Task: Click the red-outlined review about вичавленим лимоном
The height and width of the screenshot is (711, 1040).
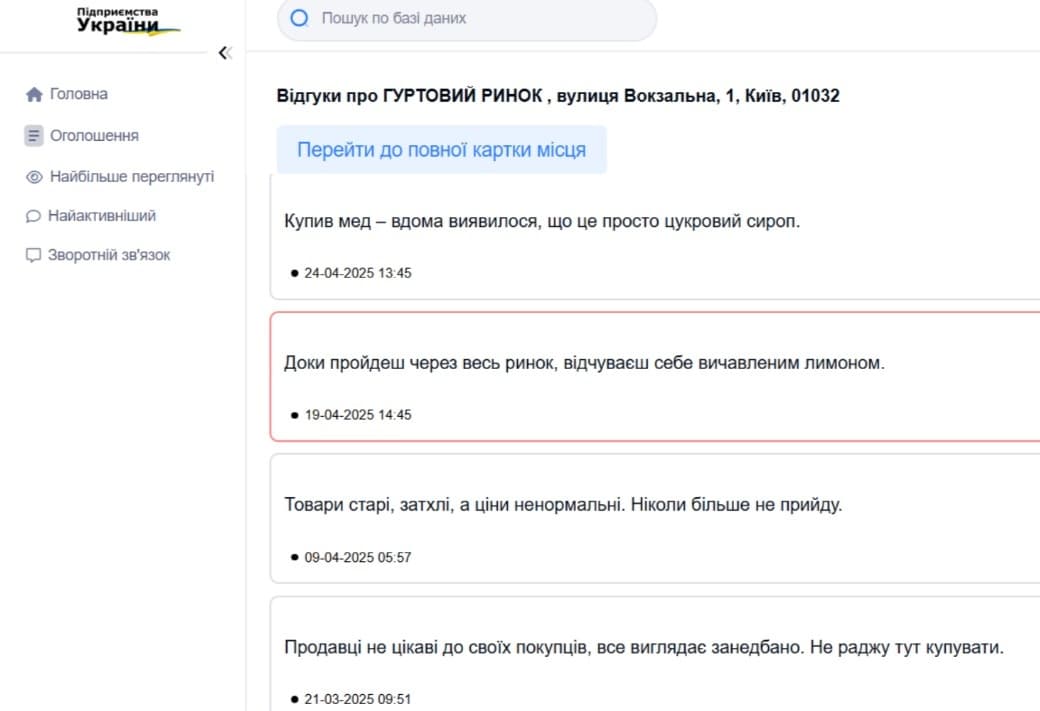Action: coord(584,364)
